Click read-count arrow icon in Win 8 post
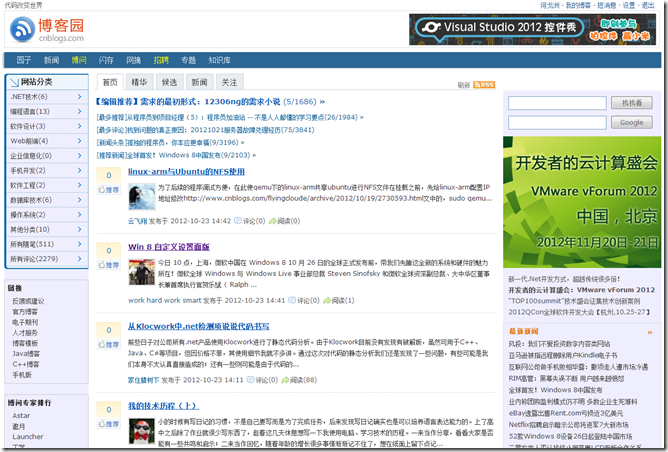 (x=327, y=300)
